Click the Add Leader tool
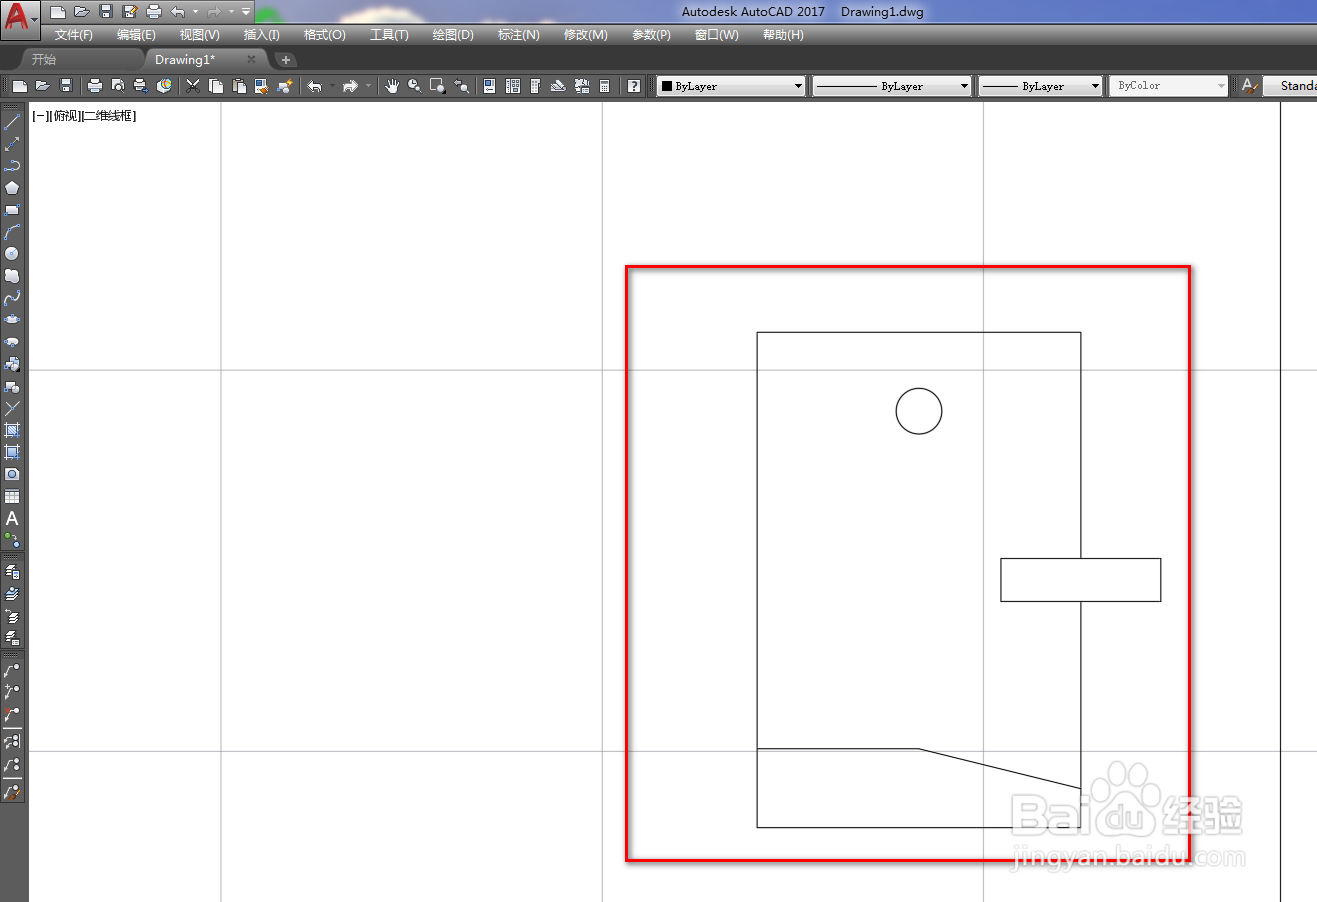The width and height of the screenshot is (1317, 902). pos(12,691)
